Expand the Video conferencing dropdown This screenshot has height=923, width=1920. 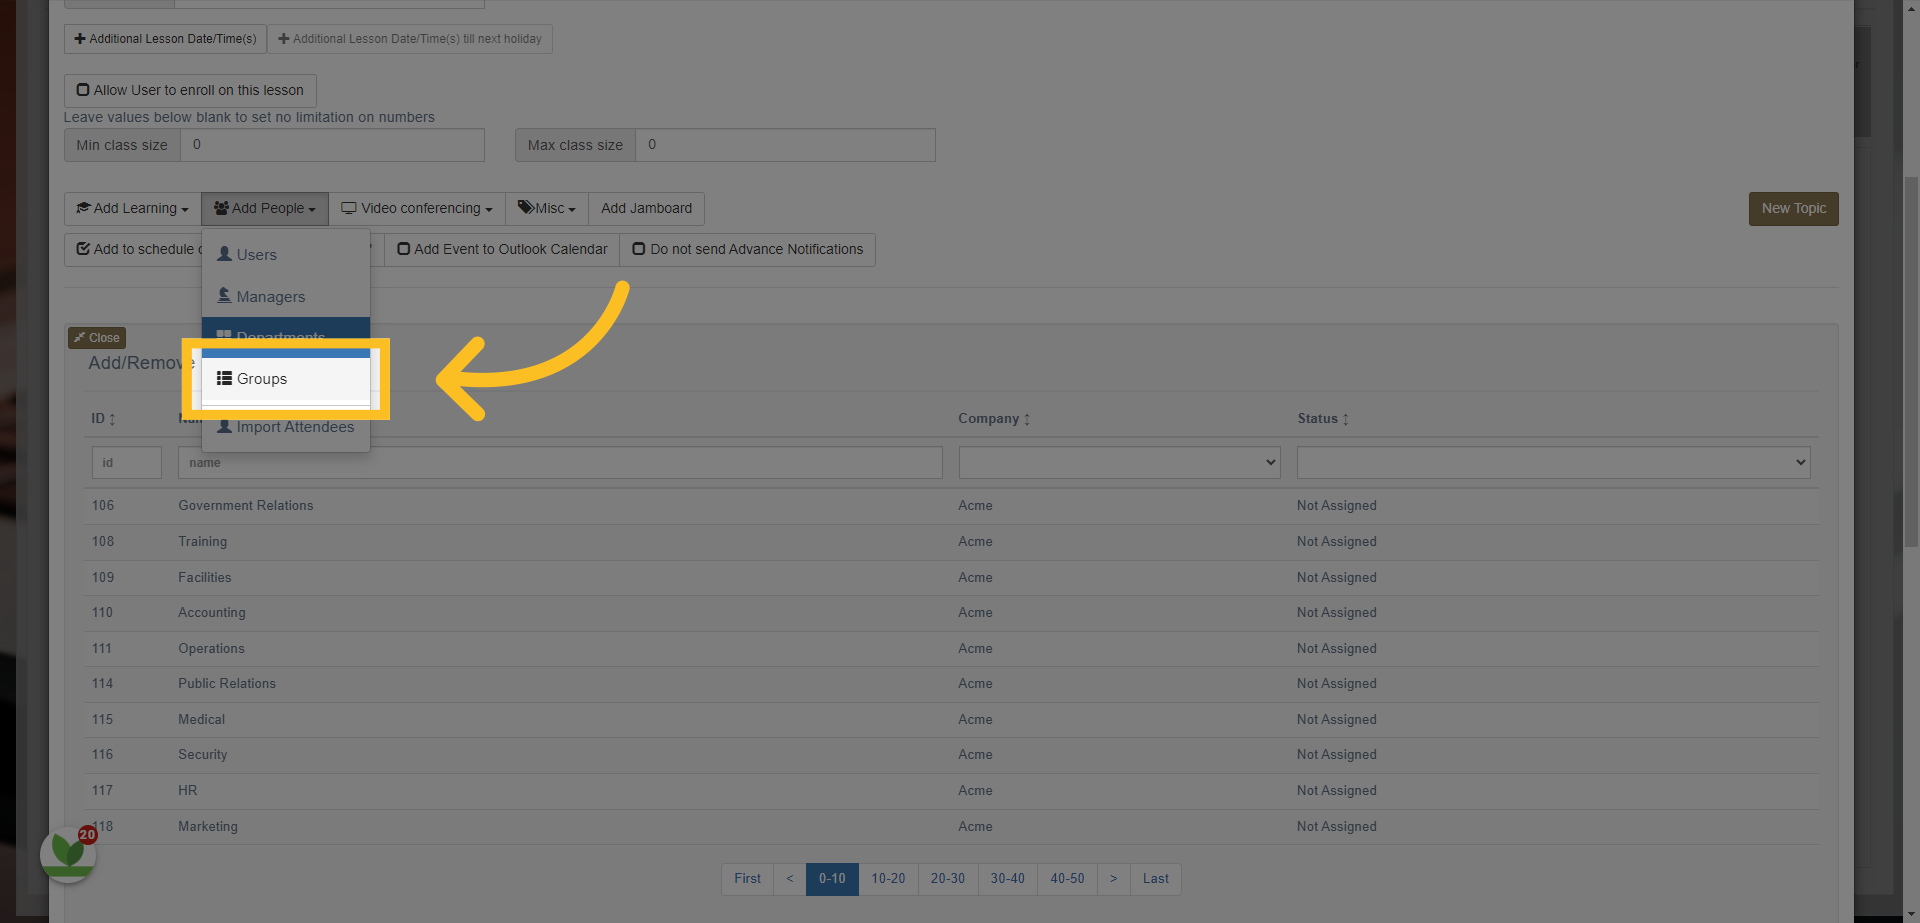point(417,209)
